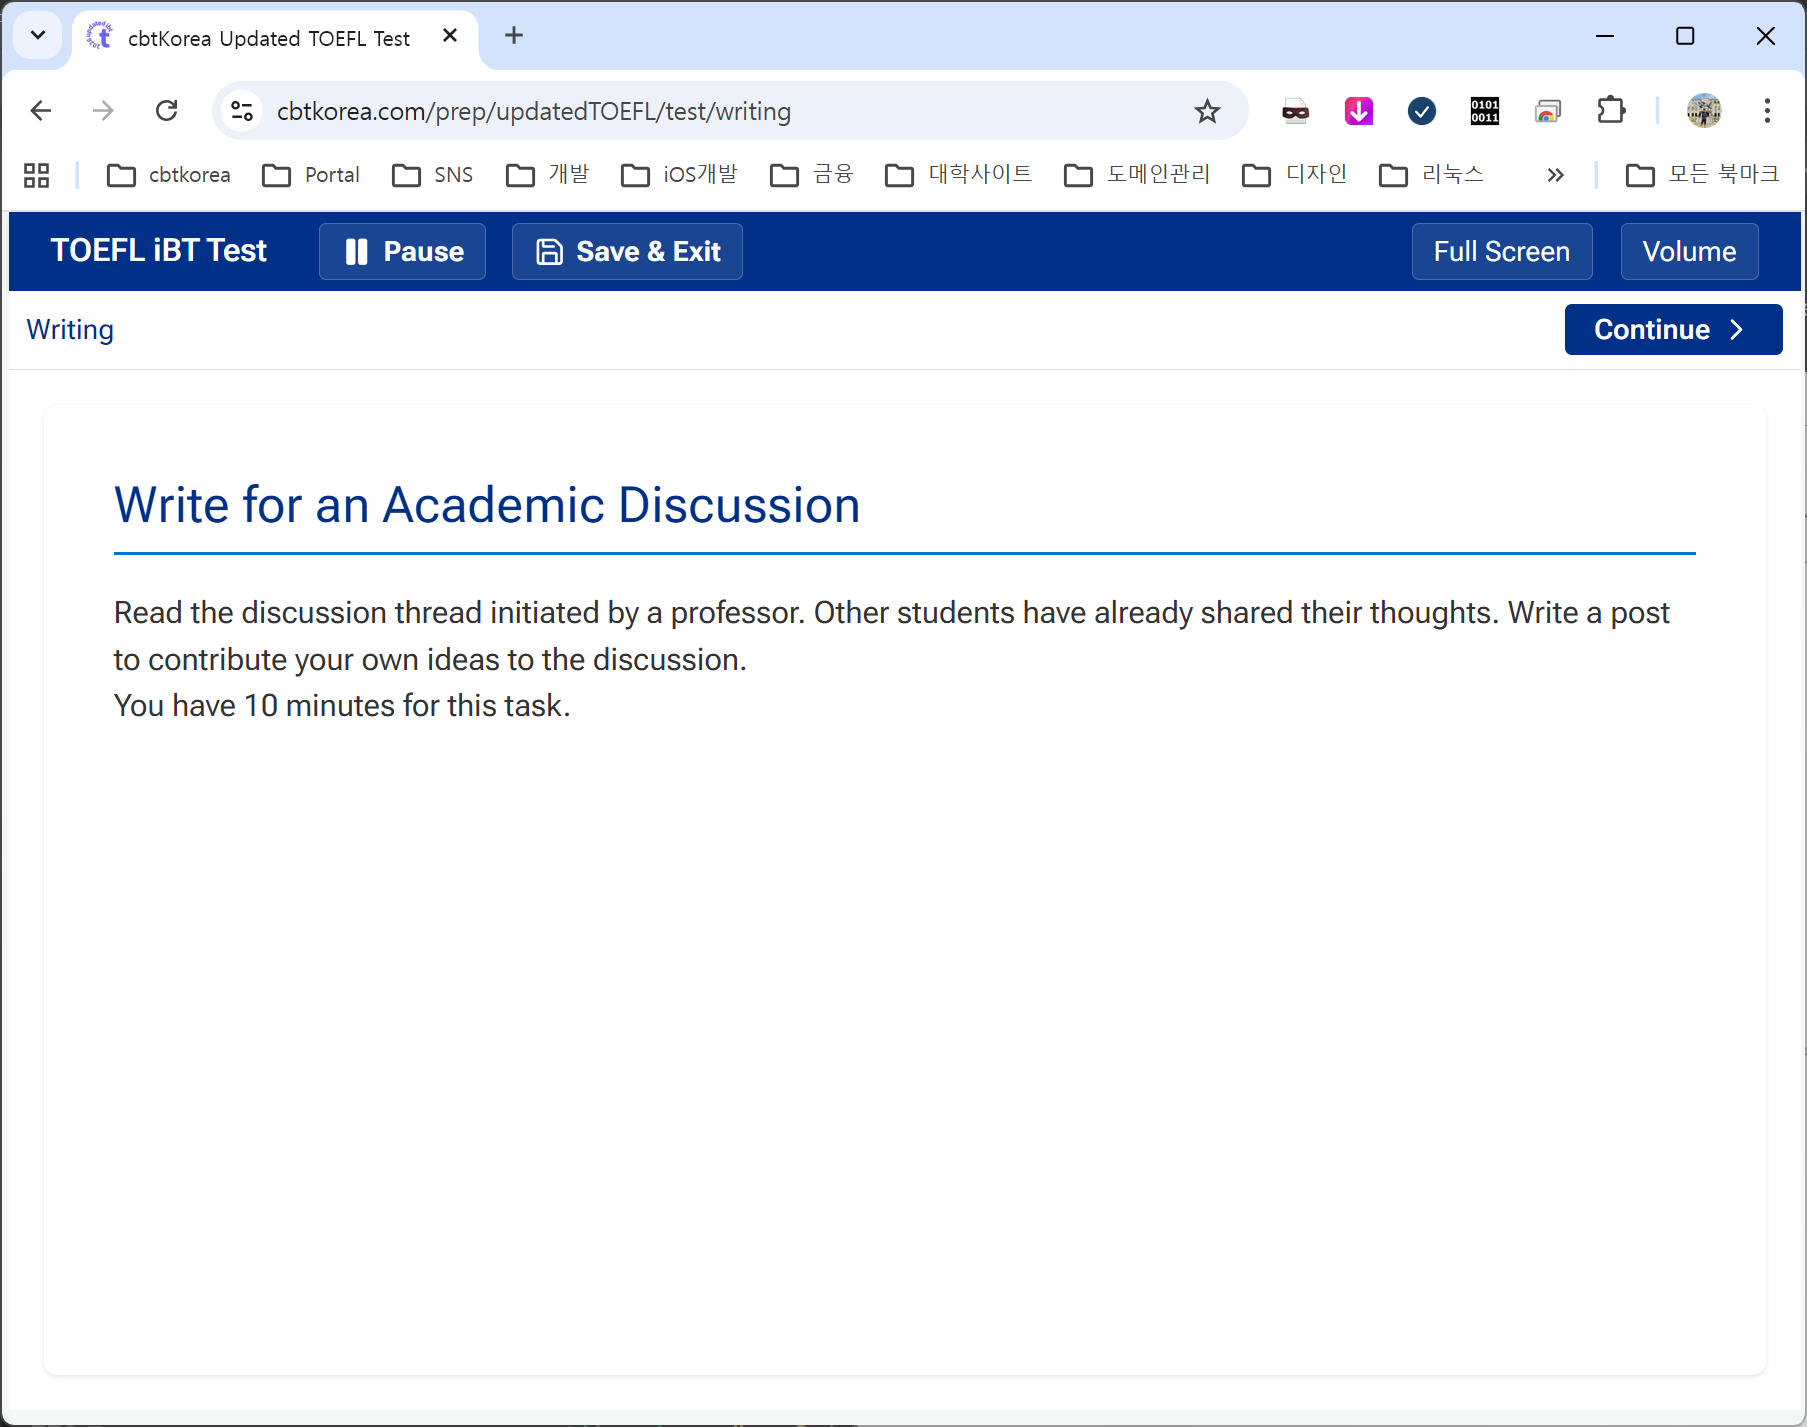Click the Save & Exit button

tap(627, 251)
